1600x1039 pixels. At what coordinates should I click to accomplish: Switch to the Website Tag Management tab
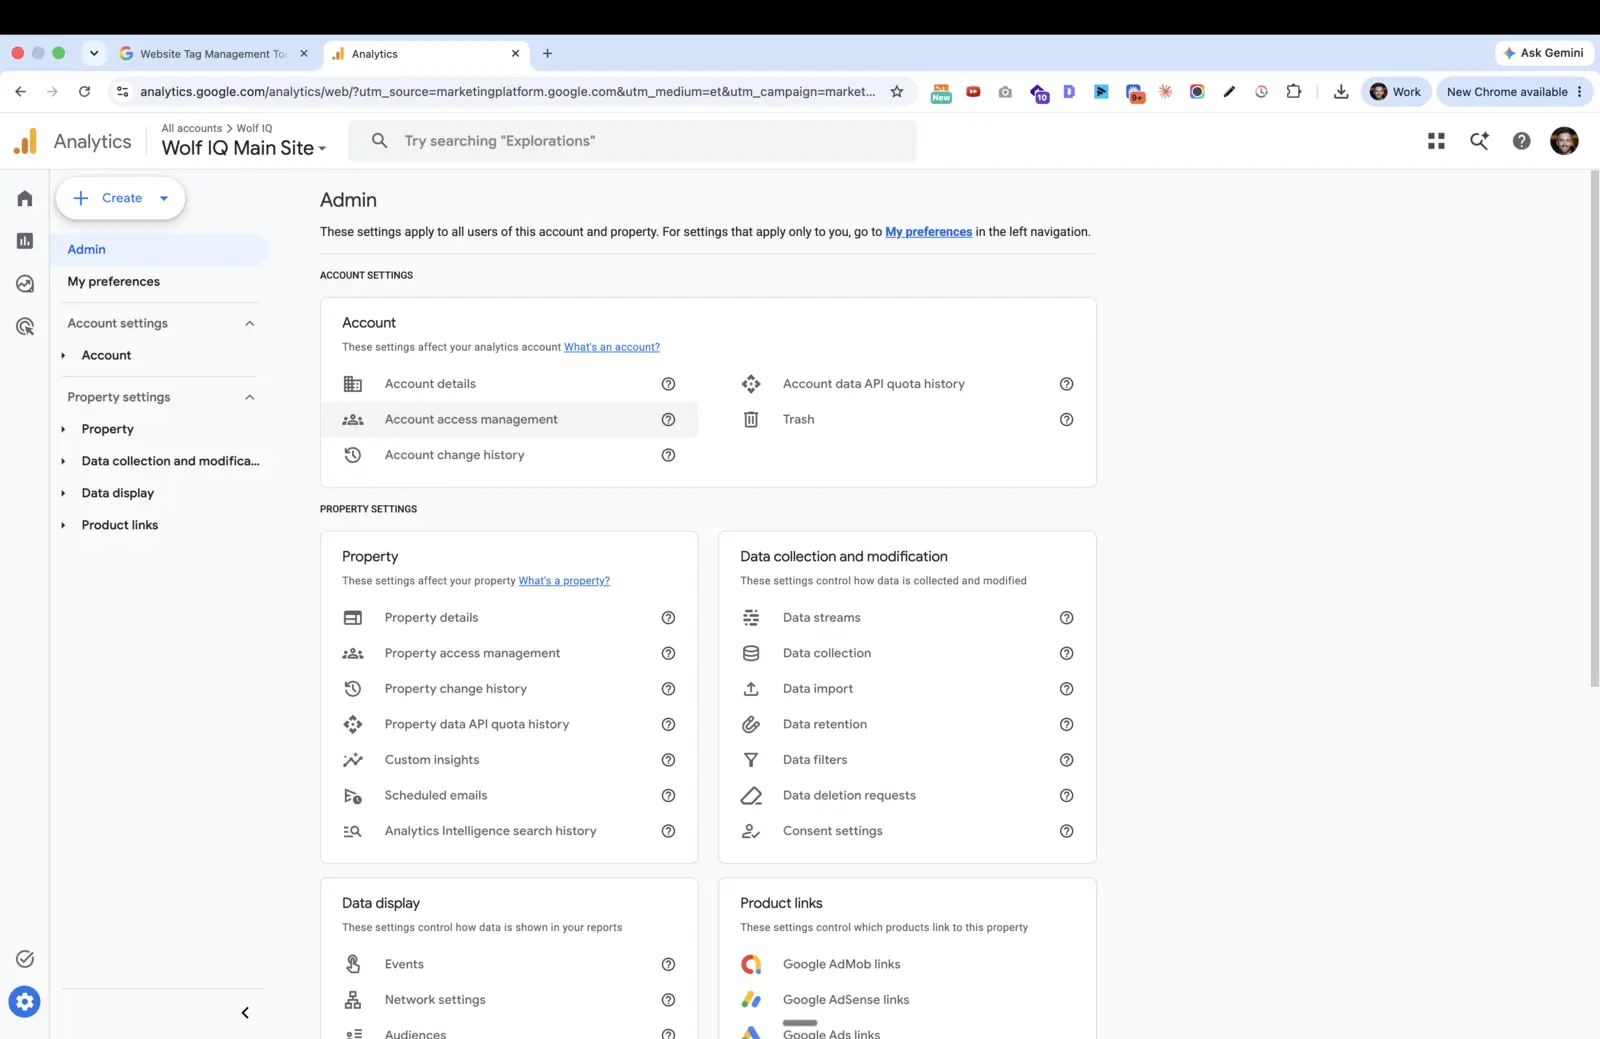pyautogui.click(x=213, y=54)
